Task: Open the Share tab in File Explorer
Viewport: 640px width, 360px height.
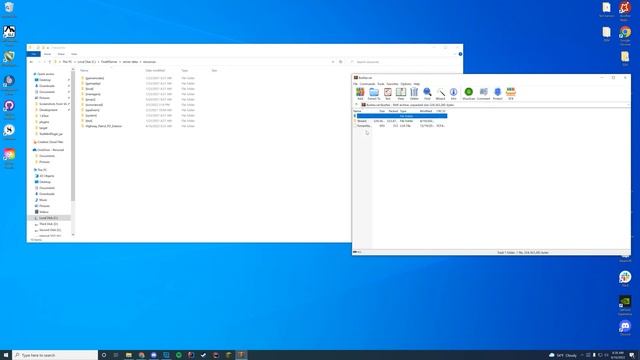Action: coord(61,54)
